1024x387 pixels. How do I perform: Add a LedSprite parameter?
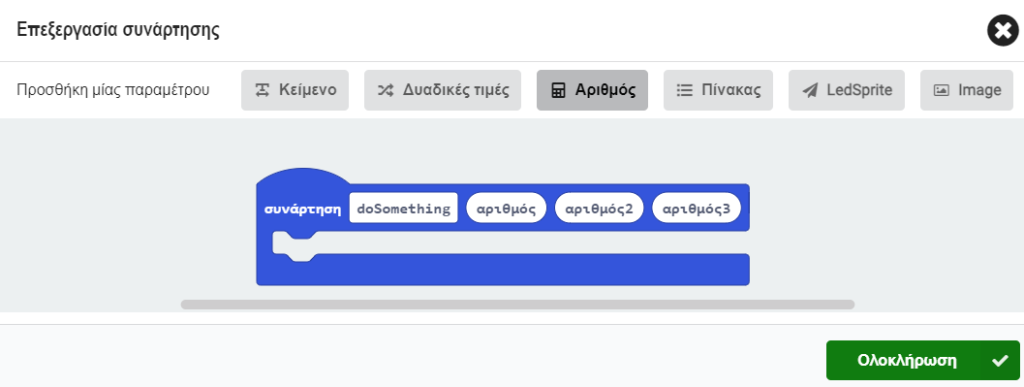pyautogui.click(x=846, y=90)
